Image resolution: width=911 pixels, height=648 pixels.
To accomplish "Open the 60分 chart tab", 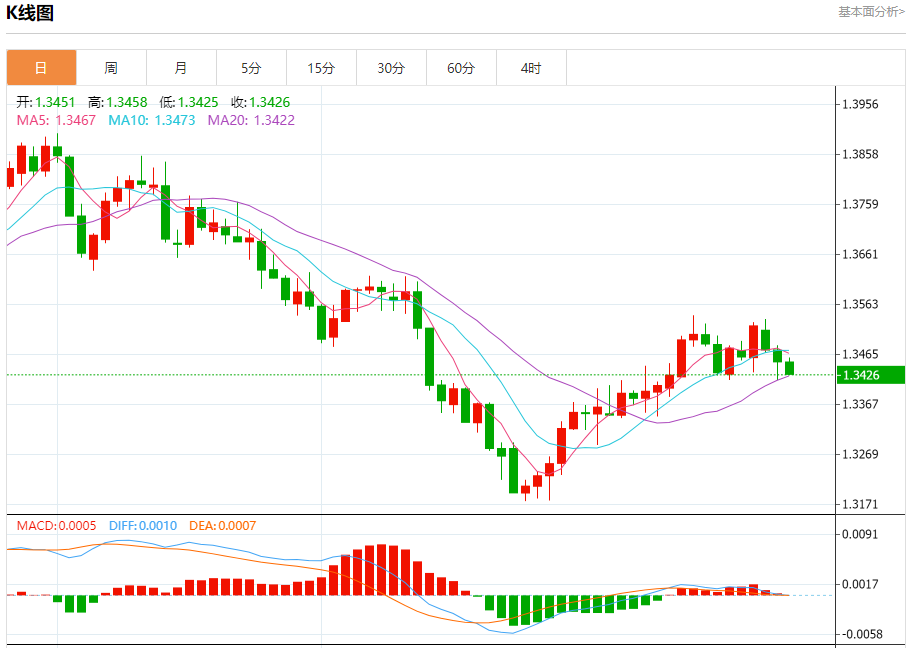I will point(461,68).
